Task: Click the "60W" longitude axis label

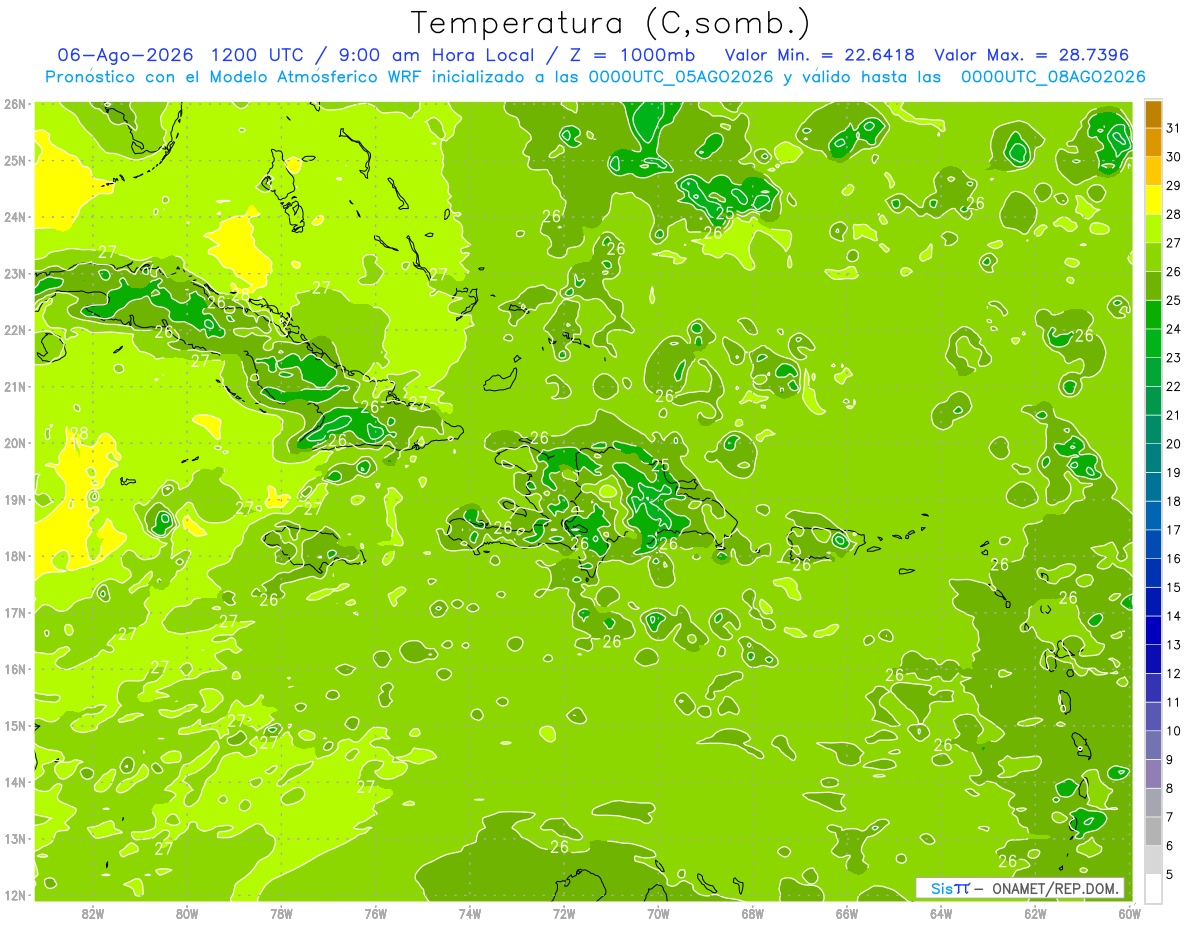Action: [x=1129, y=913]
